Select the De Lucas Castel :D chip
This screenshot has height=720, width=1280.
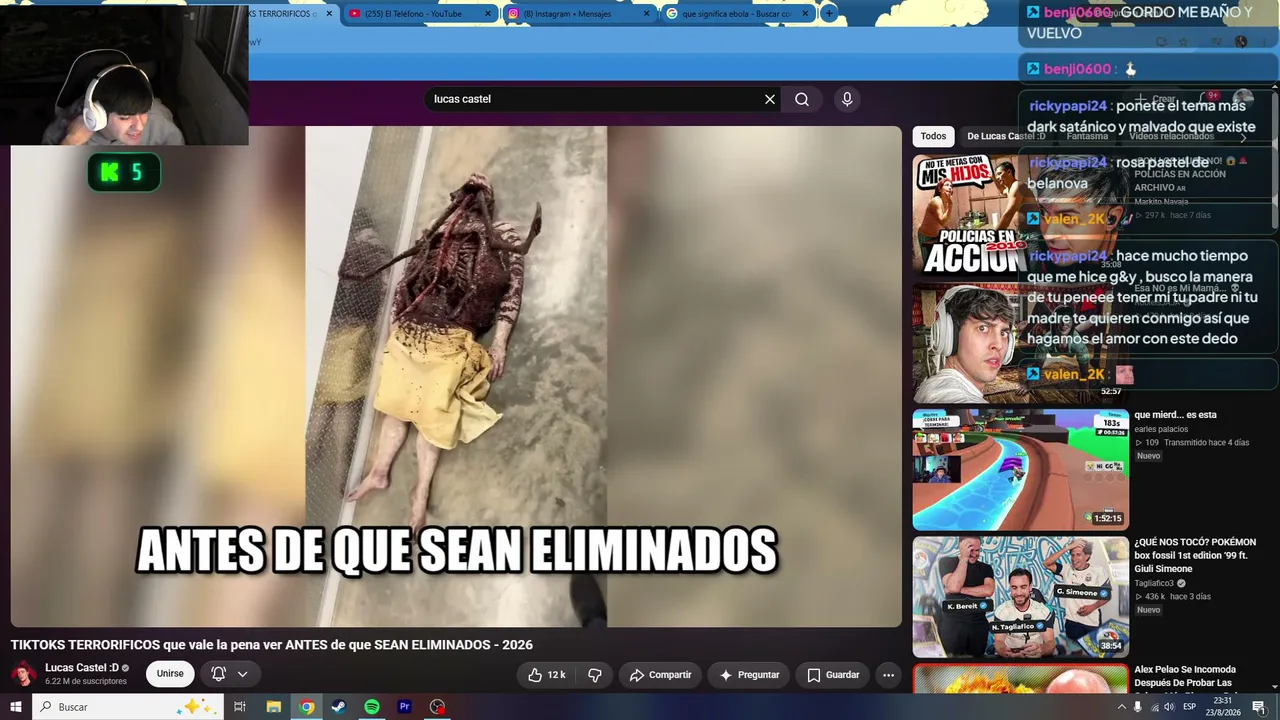coord(1006,136)
